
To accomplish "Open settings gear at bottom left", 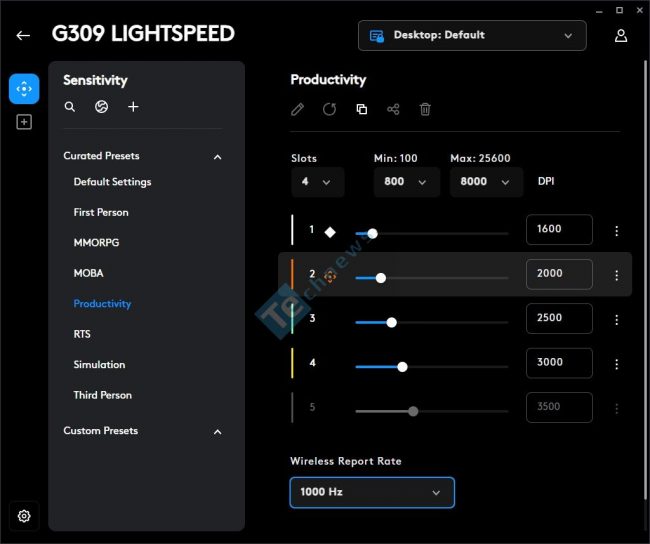I will click(x=24, y=516).
